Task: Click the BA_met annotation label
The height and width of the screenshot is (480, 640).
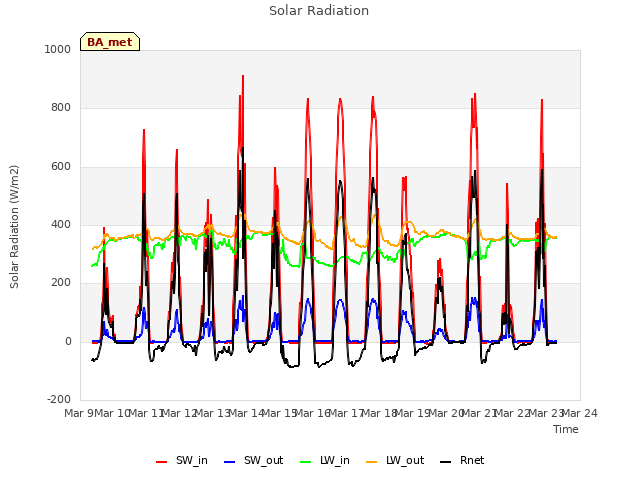Action: [x=110, y=42]
